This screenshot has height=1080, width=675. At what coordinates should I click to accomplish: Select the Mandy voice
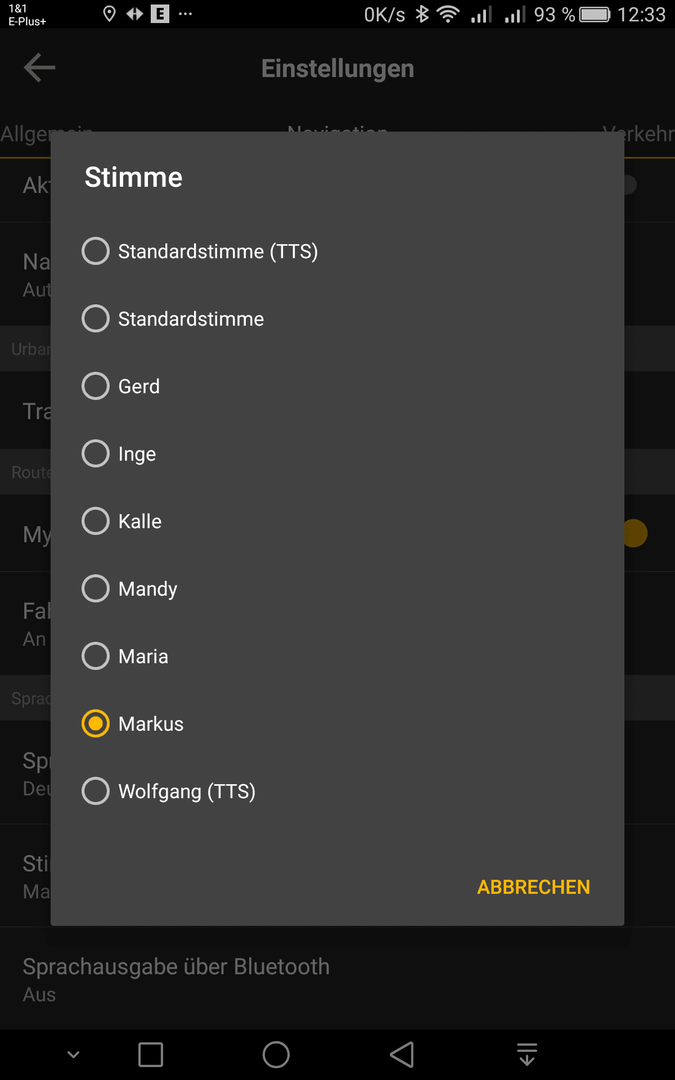[129, 589]
